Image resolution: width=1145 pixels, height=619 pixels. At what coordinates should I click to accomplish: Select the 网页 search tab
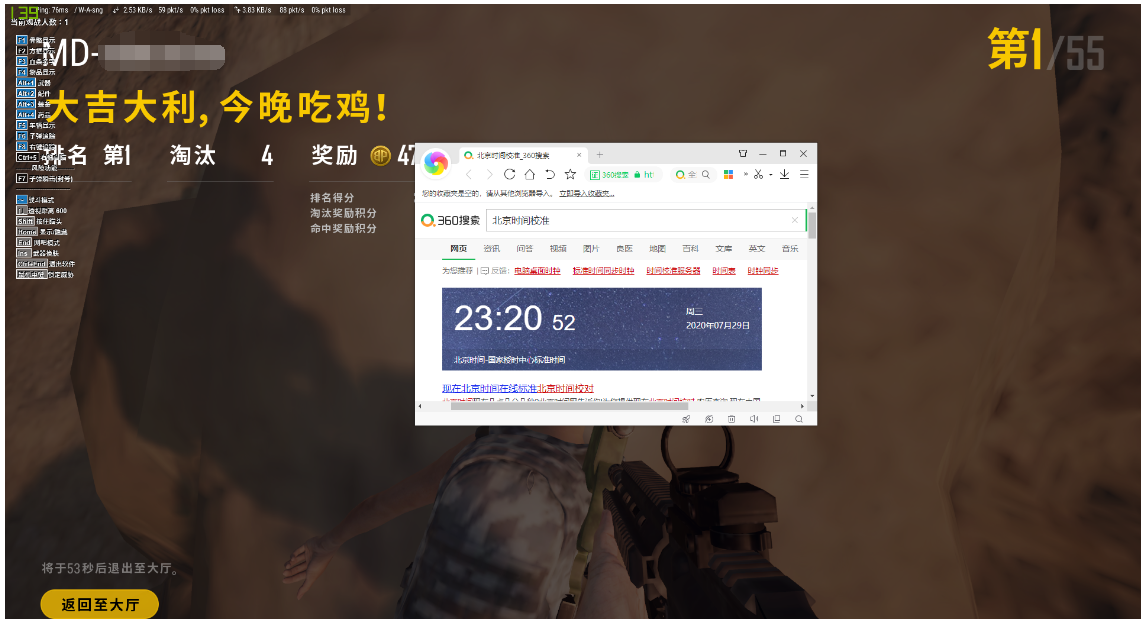[459, 249]
